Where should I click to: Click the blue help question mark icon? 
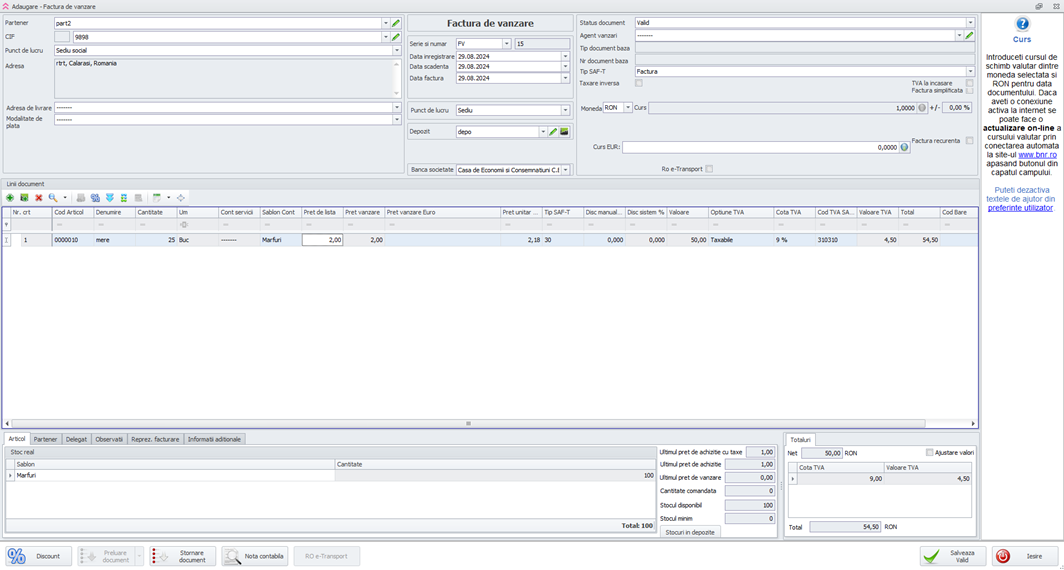1022,24
